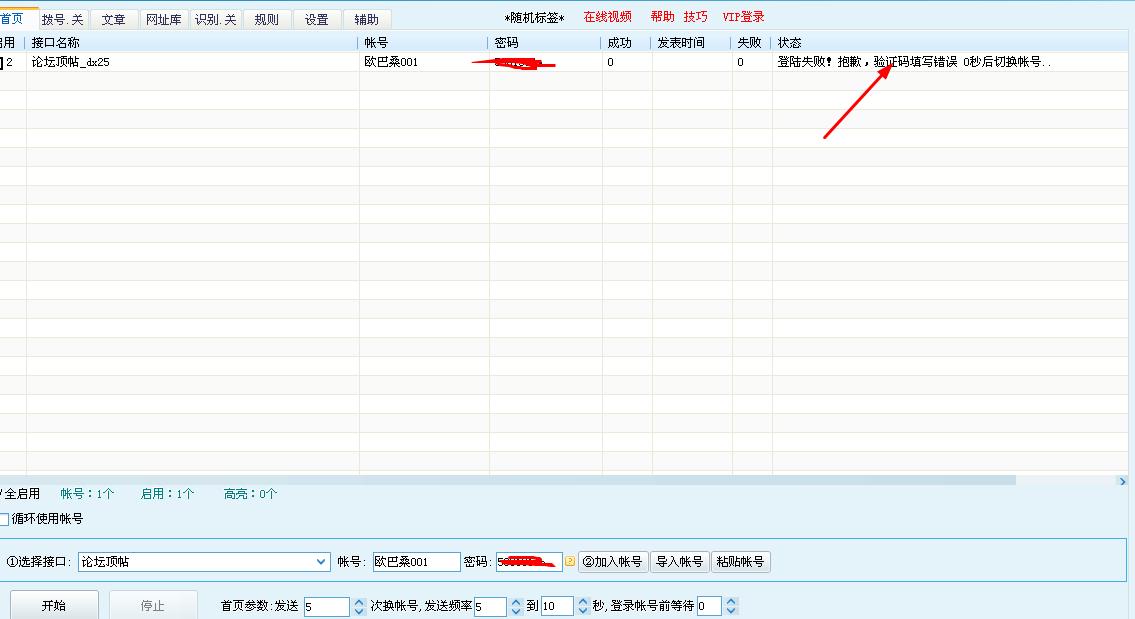This screenshot has height=619, width=1135.
Task: Switch to the 规则 tab
Action: coord(266,19)
